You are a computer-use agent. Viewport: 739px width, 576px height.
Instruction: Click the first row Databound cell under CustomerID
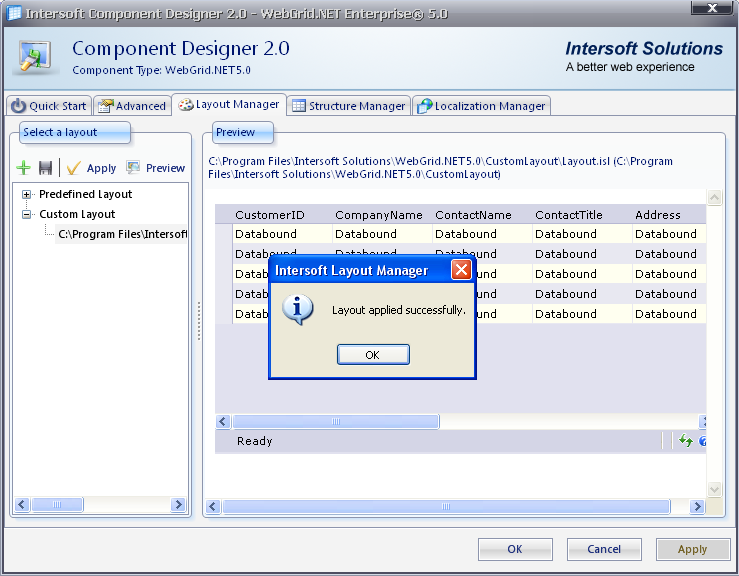(283, 234)
